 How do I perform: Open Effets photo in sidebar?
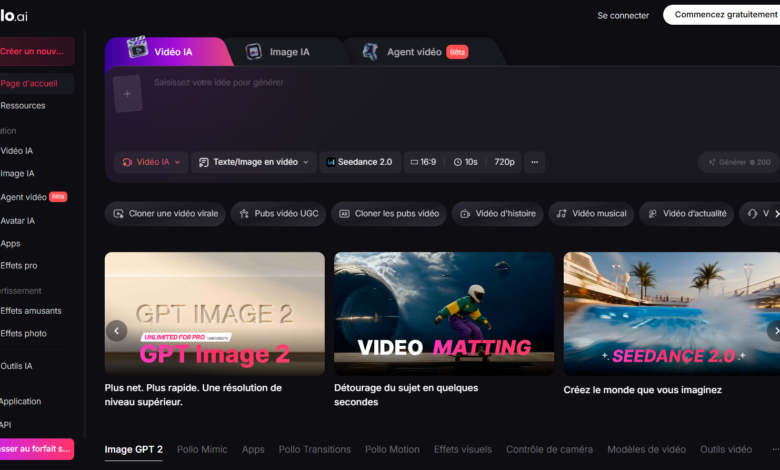(23, 334)
